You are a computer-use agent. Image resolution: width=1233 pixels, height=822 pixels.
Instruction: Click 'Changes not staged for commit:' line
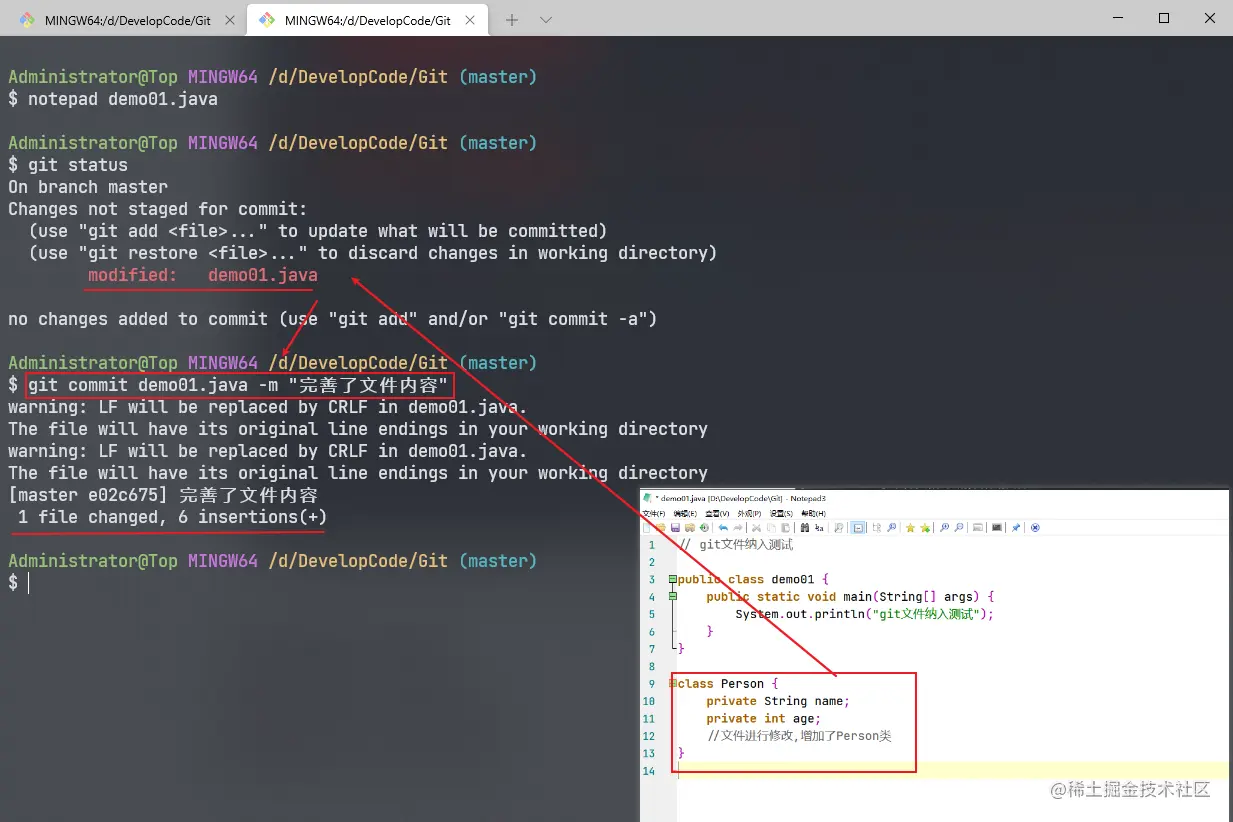(x=158, y=209)
